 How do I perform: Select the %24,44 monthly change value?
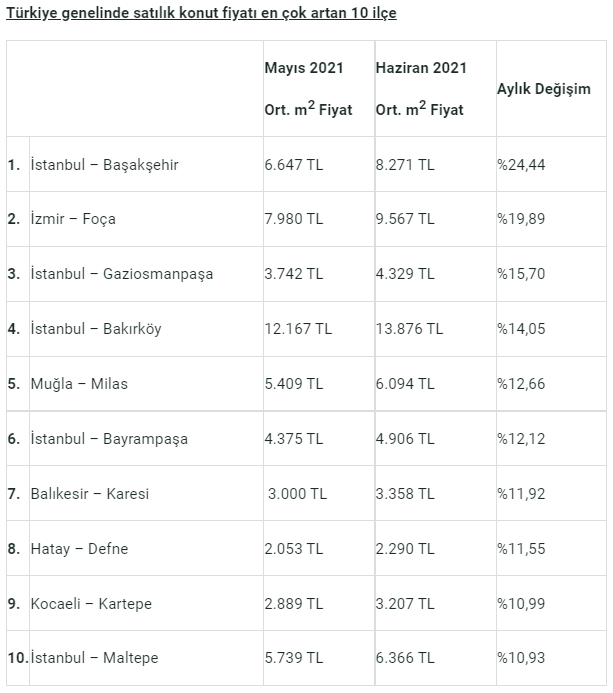[x=521, y=164]
